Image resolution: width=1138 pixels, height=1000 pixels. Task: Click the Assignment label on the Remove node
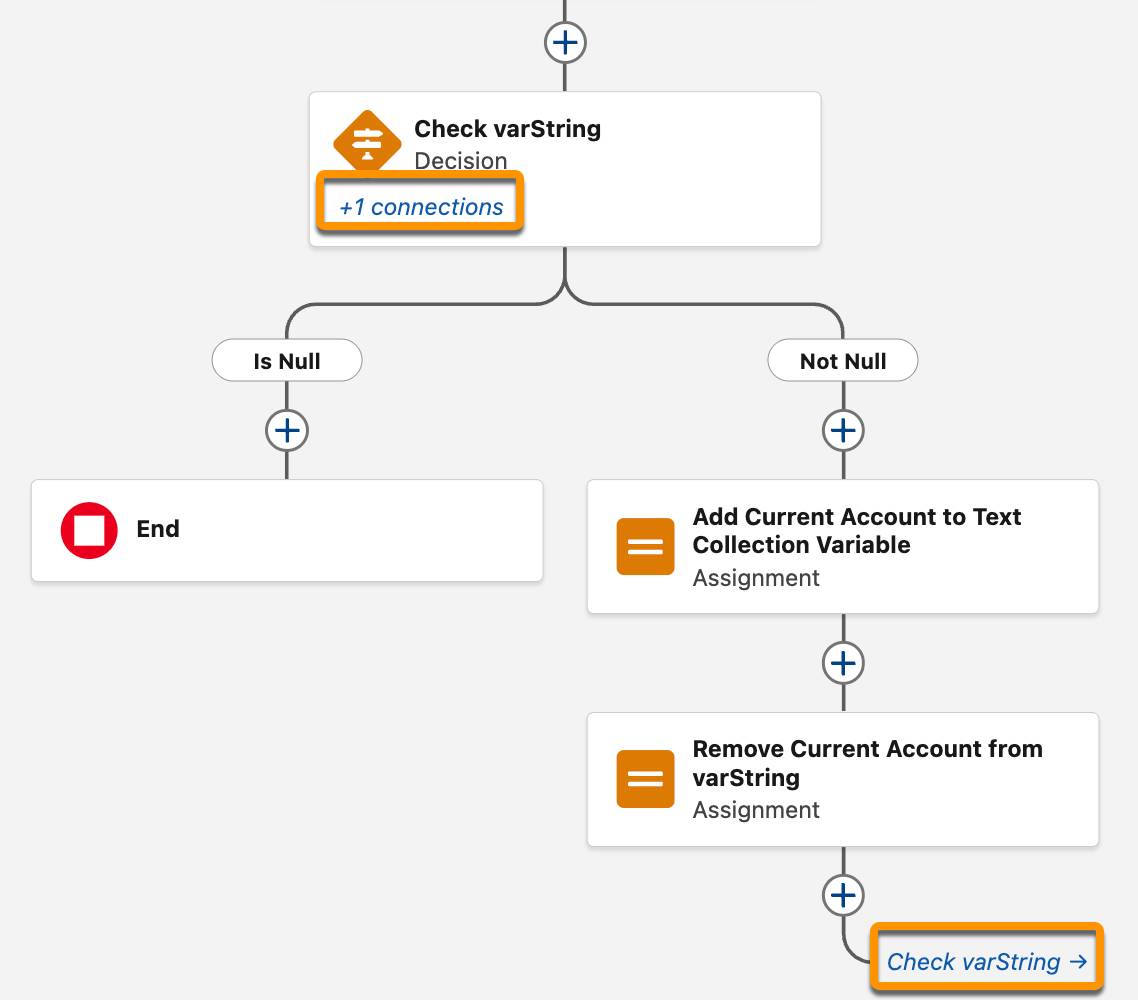[x=756, y=810]
